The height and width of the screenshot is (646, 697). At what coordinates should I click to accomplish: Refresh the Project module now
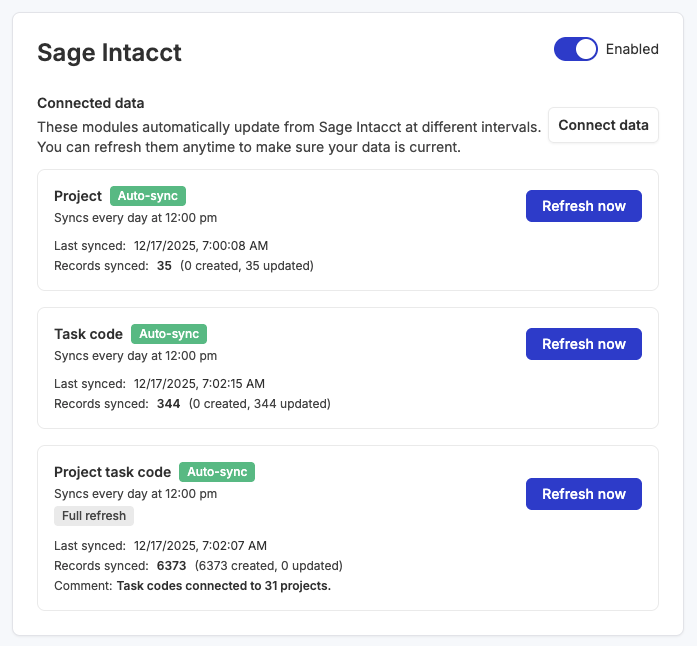583,206
